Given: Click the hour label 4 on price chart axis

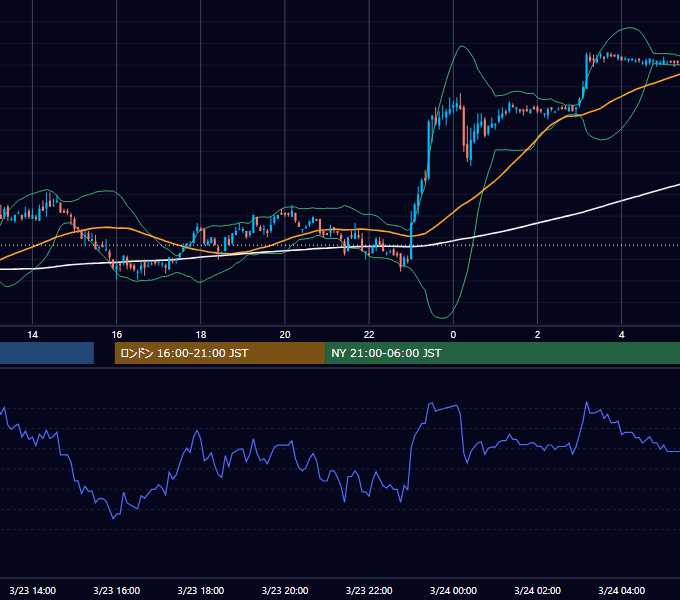Looking at the screenshot, I should click(621, 335).
